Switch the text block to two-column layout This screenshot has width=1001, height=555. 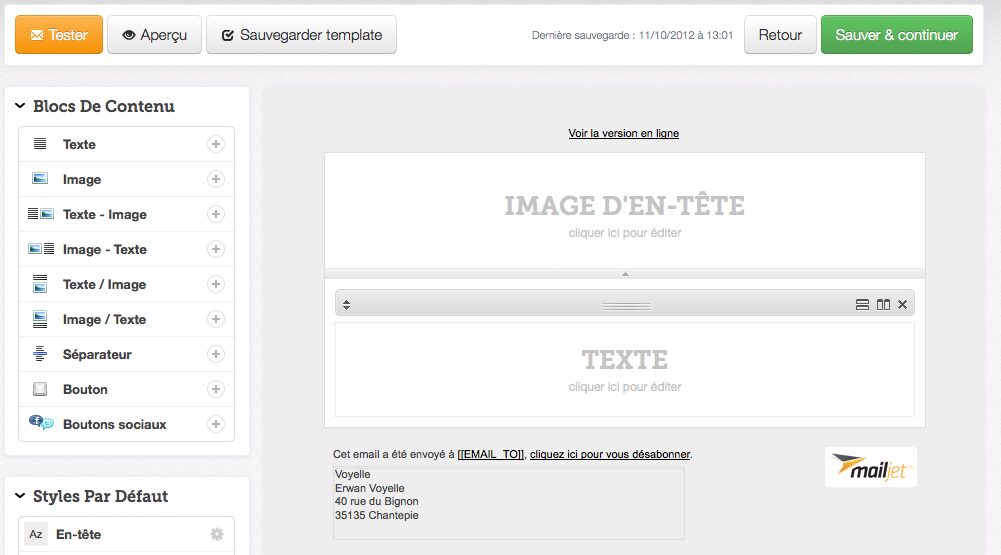point(883,304)
